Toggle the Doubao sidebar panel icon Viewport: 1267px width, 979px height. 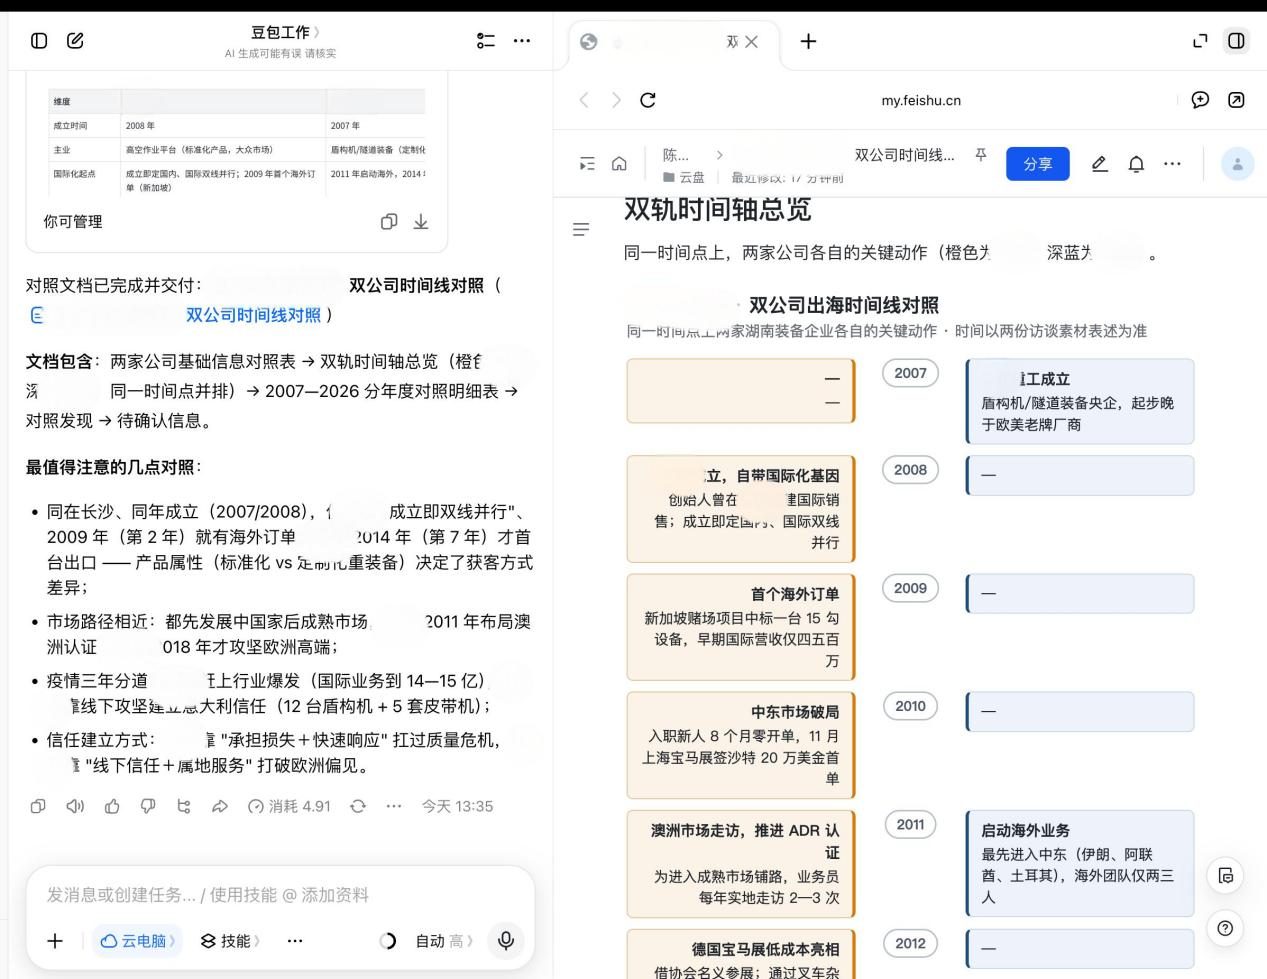[39, 41]
